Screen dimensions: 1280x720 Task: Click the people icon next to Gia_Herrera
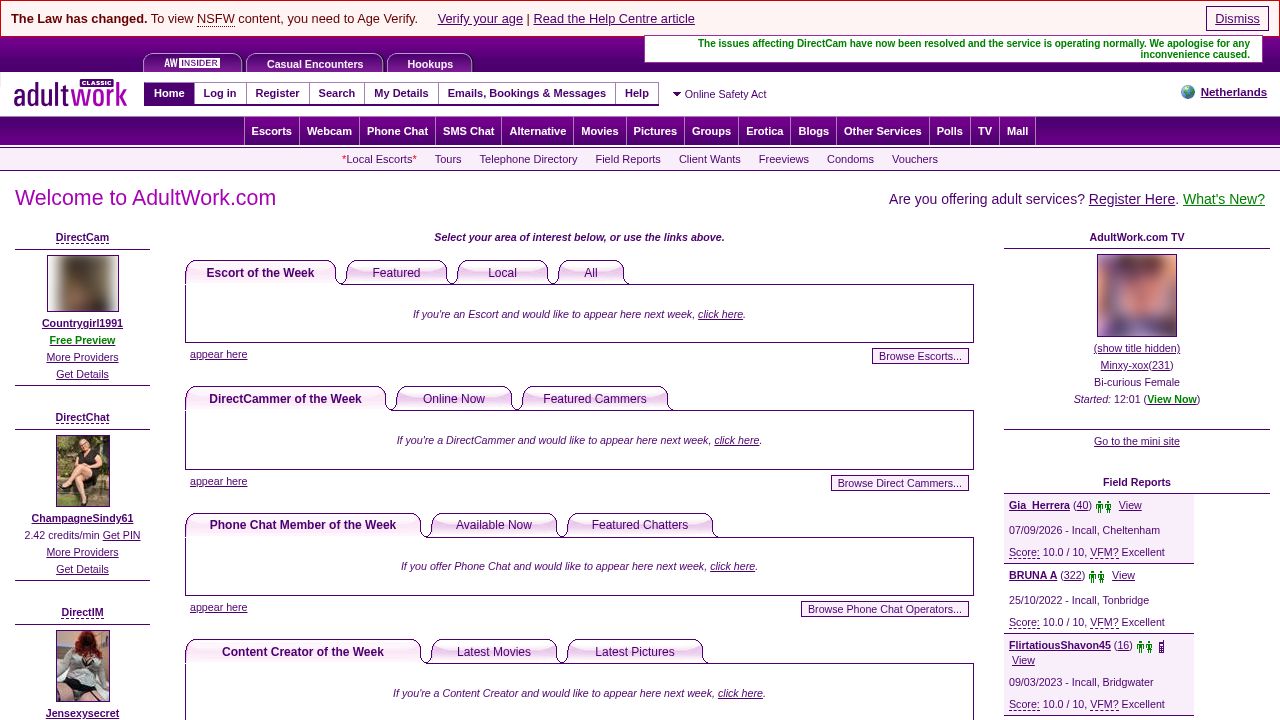pyautogui.click(x=1104, y=507)
